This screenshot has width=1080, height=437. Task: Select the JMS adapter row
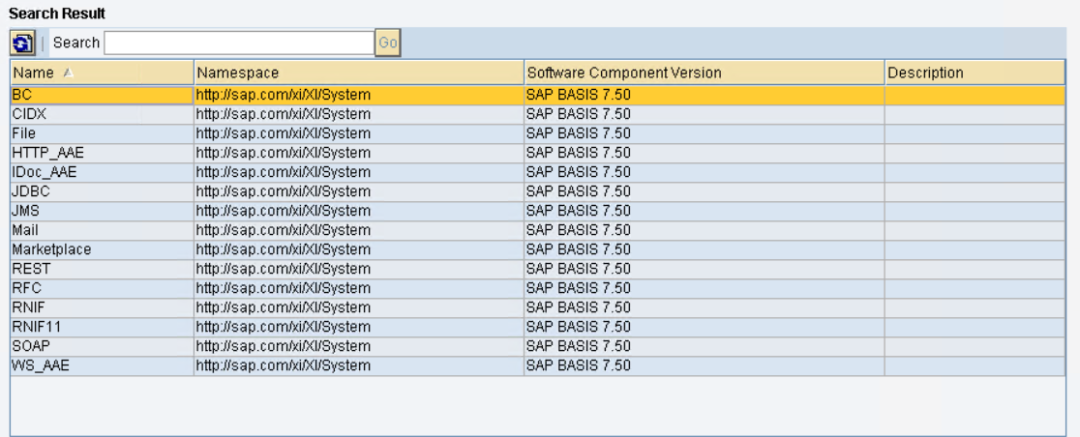coord(538,211)
